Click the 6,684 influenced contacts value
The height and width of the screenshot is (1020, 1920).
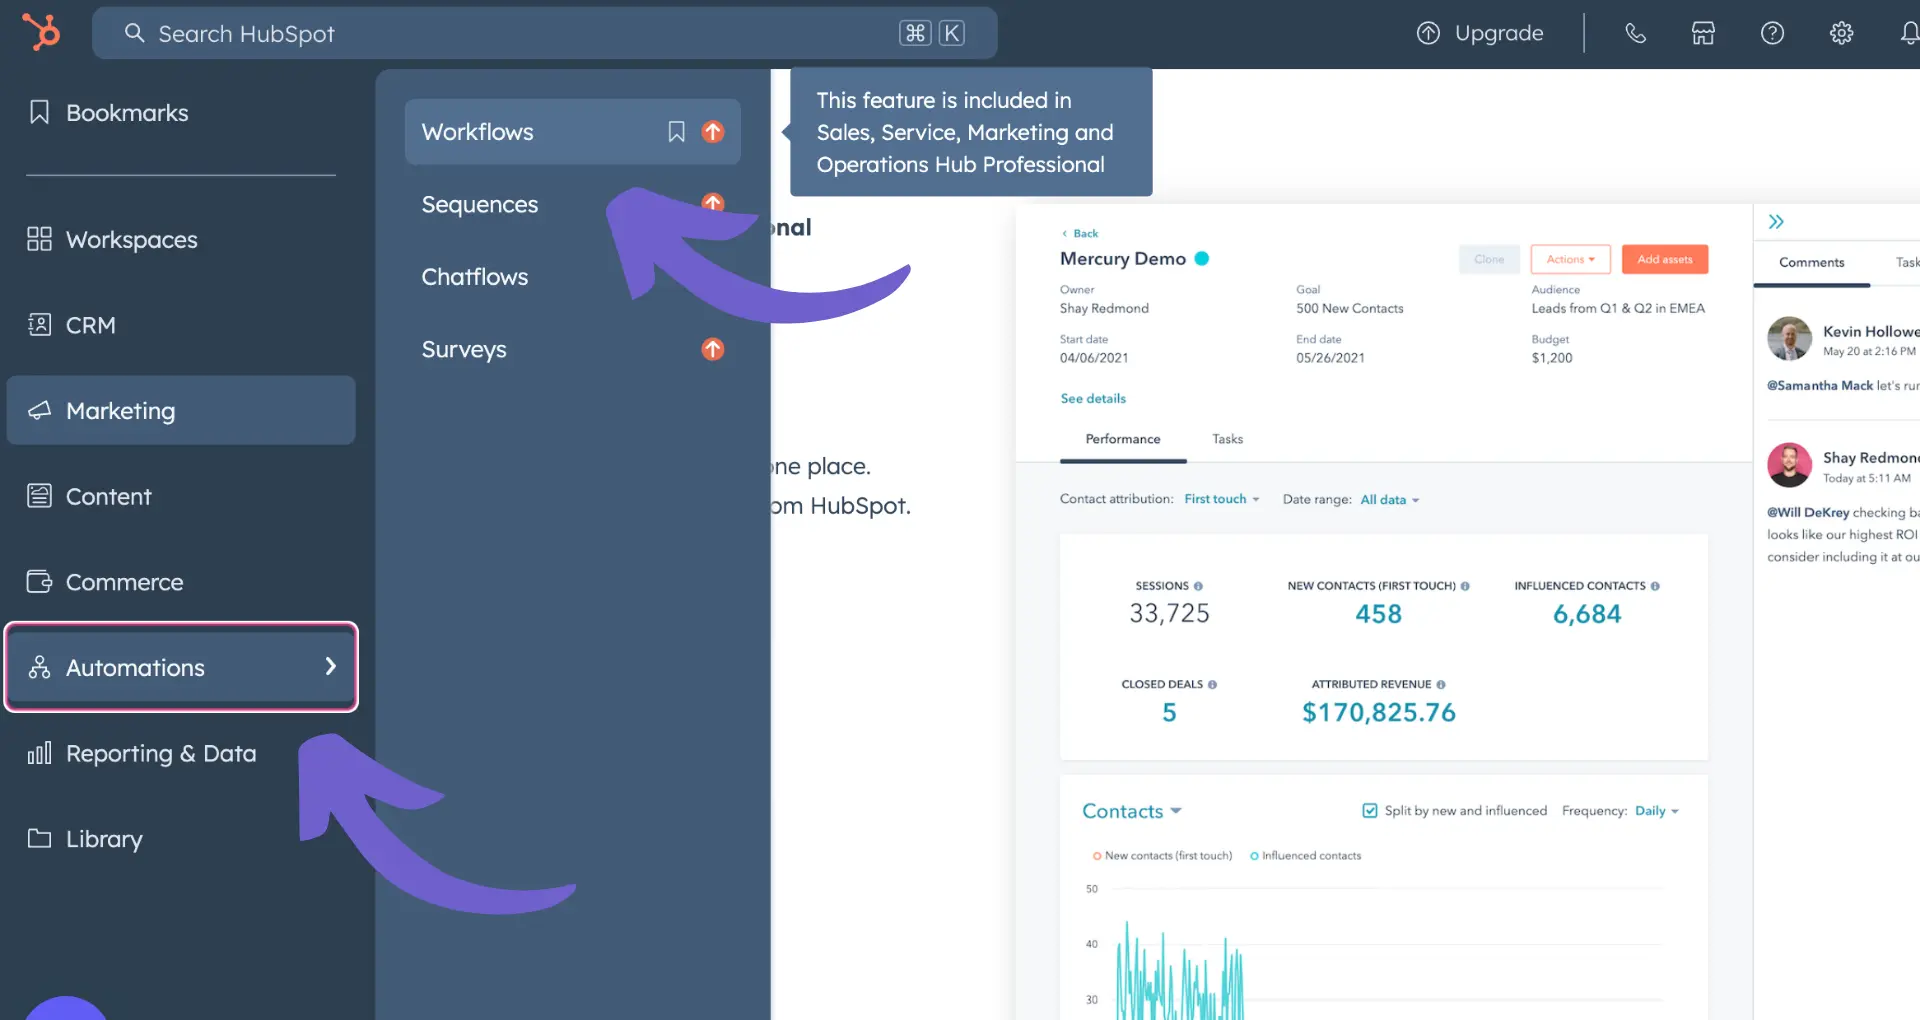pos(1587,614)
